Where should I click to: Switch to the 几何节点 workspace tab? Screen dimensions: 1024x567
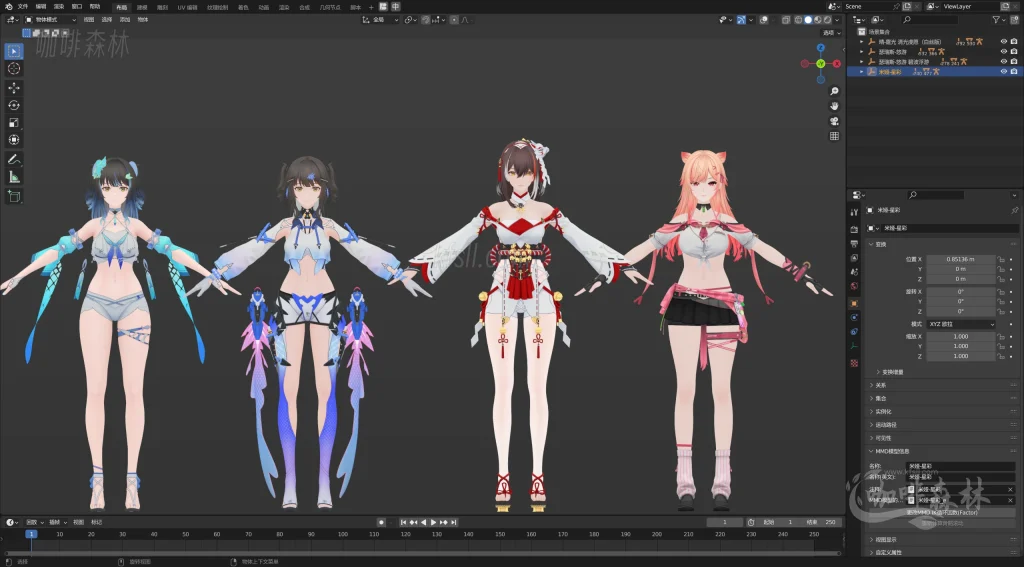pyautogui.click(x=330, y=7)
